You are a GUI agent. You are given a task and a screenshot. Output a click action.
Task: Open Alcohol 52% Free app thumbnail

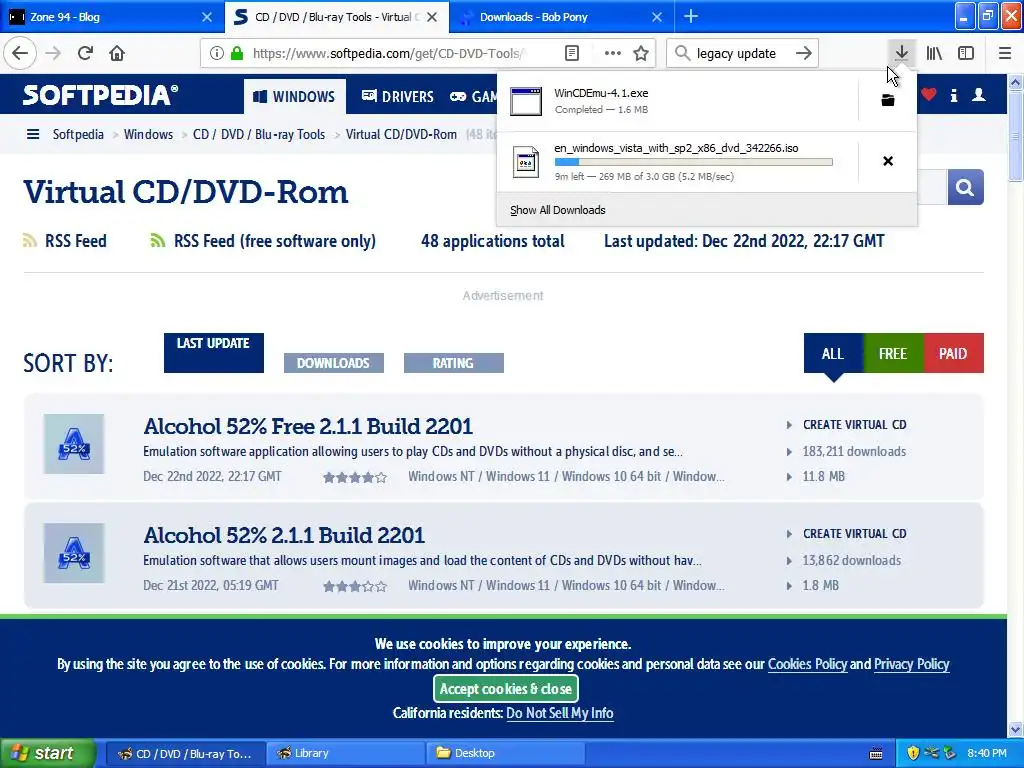click(x=74, y=444)
